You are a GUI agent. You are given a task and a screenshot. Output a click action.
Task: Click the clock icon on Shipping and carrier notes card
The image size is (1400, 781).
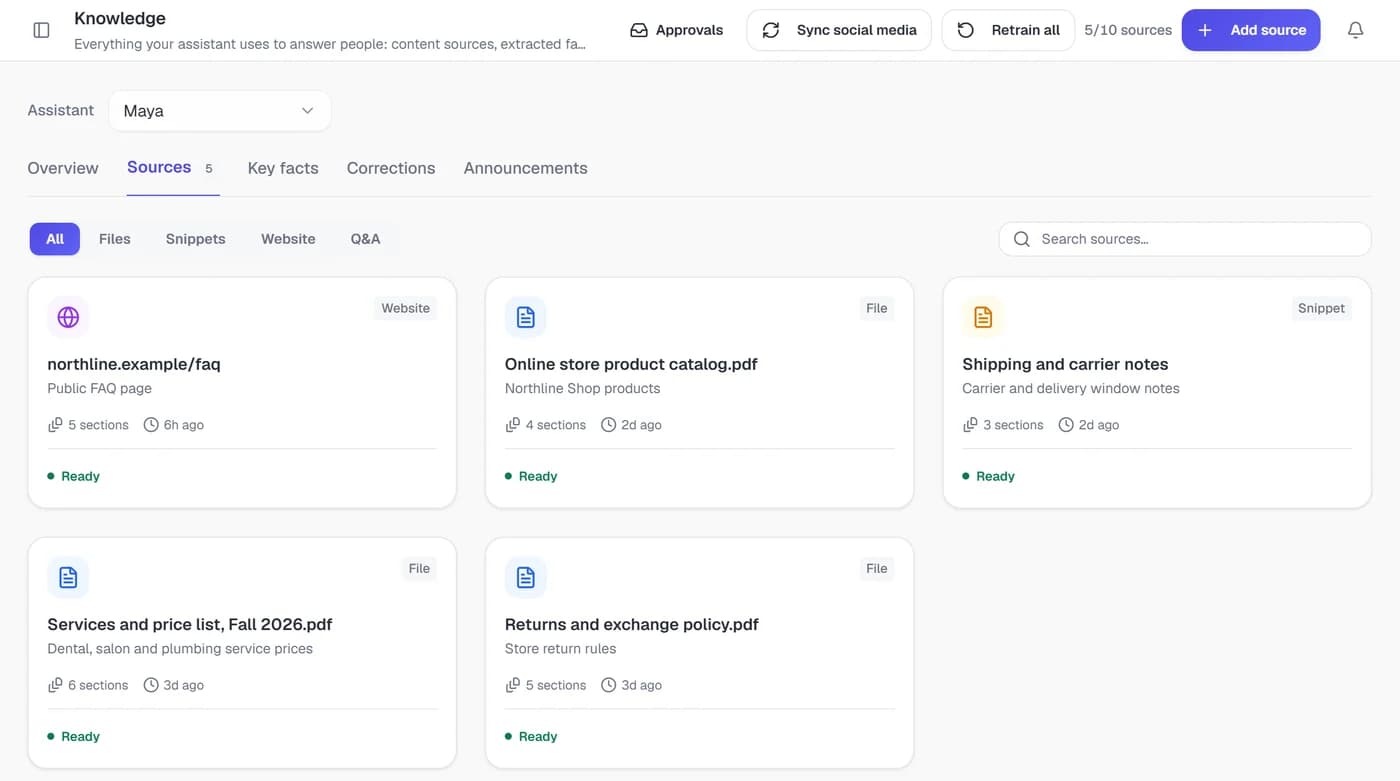(x=1066, y=425)
